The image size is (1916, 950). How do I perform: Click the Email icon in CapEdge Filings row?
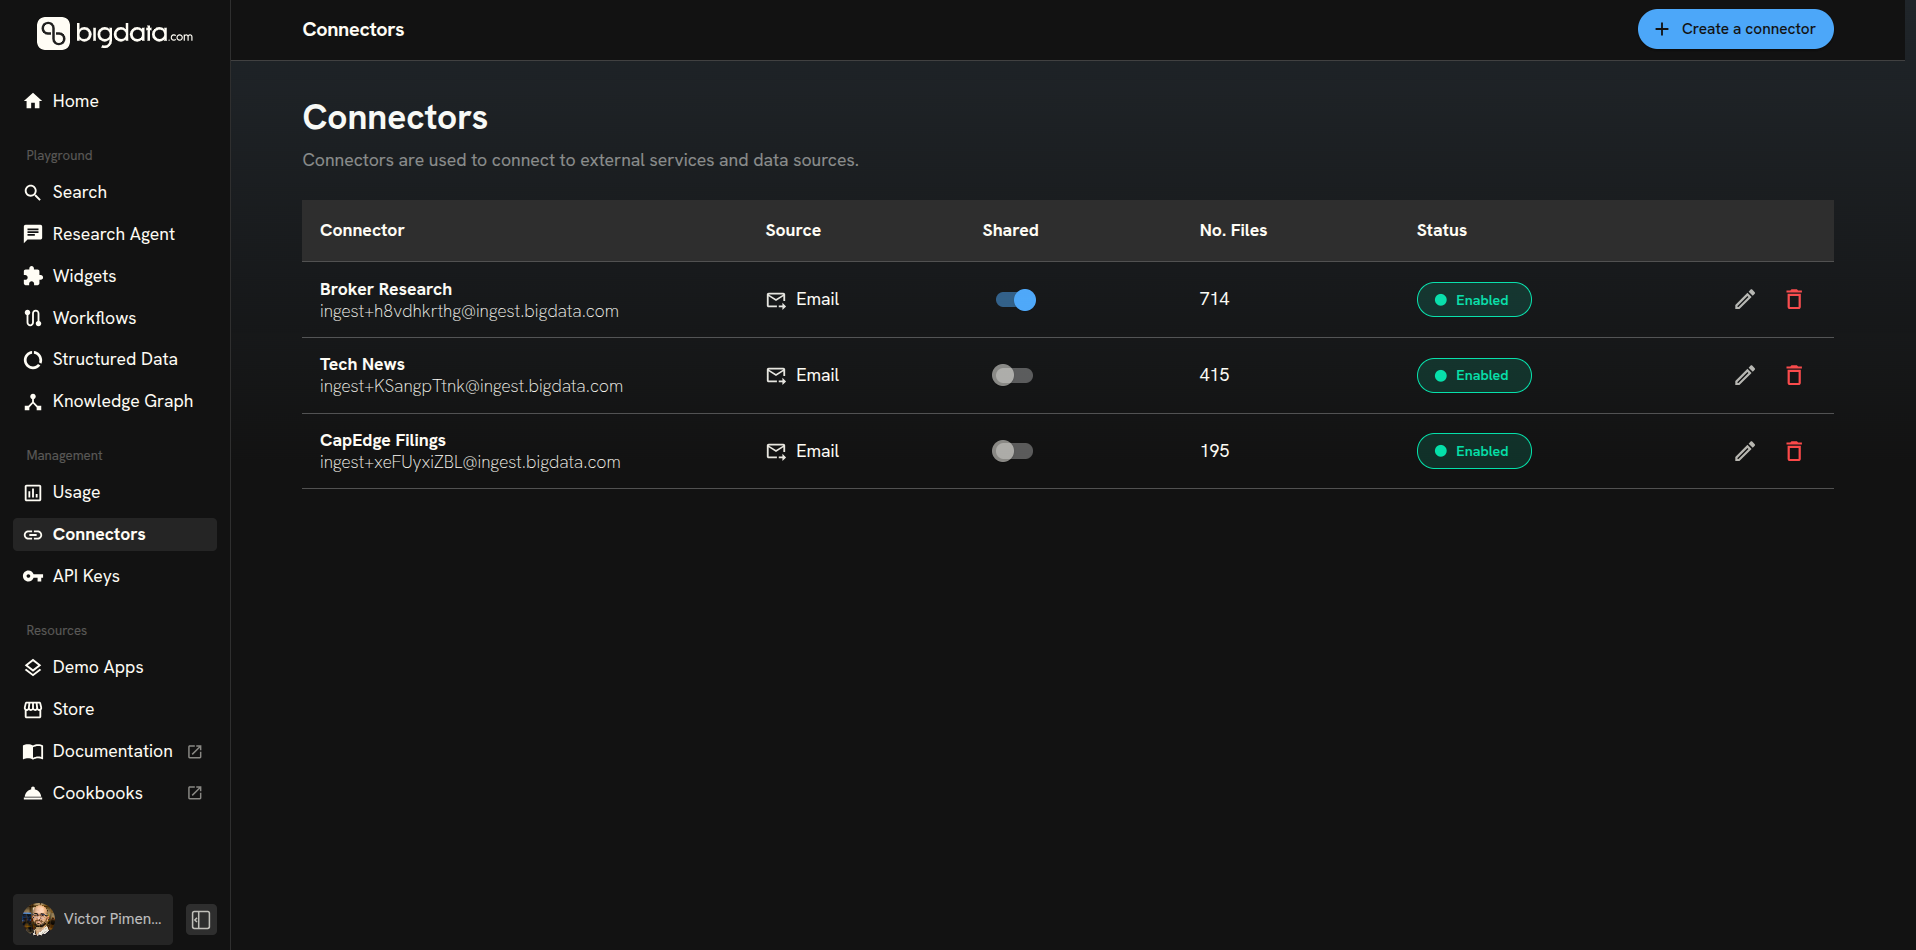pyautogui.click(x=776, y=452)
